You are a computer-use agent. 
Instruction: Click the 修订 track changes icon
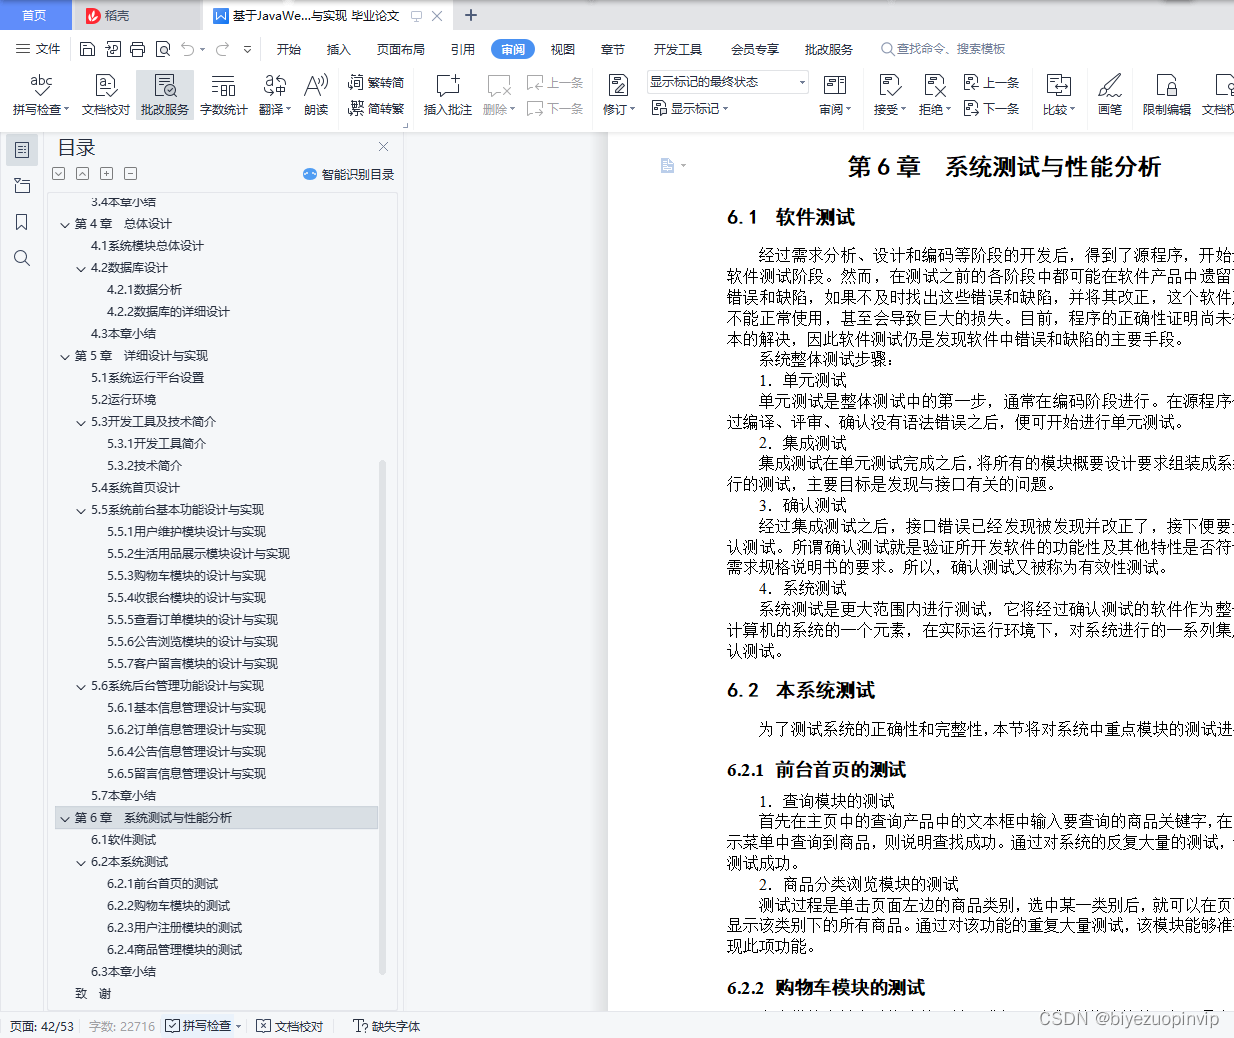coord(618,86)
